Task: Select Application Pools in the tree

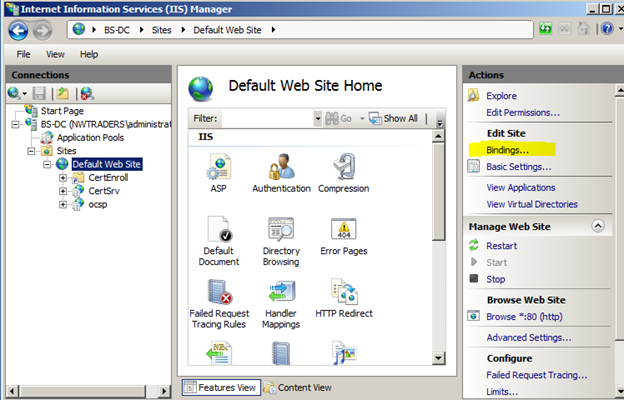Action: (x=90, y=138)
